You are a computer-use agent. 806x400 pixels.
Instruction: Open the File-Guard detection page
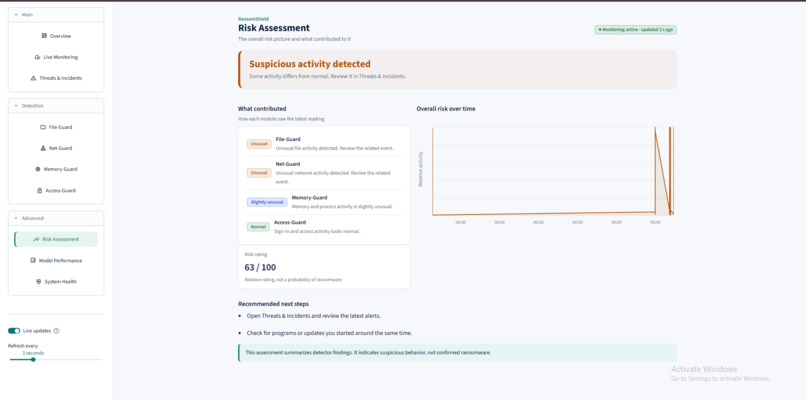56,127
